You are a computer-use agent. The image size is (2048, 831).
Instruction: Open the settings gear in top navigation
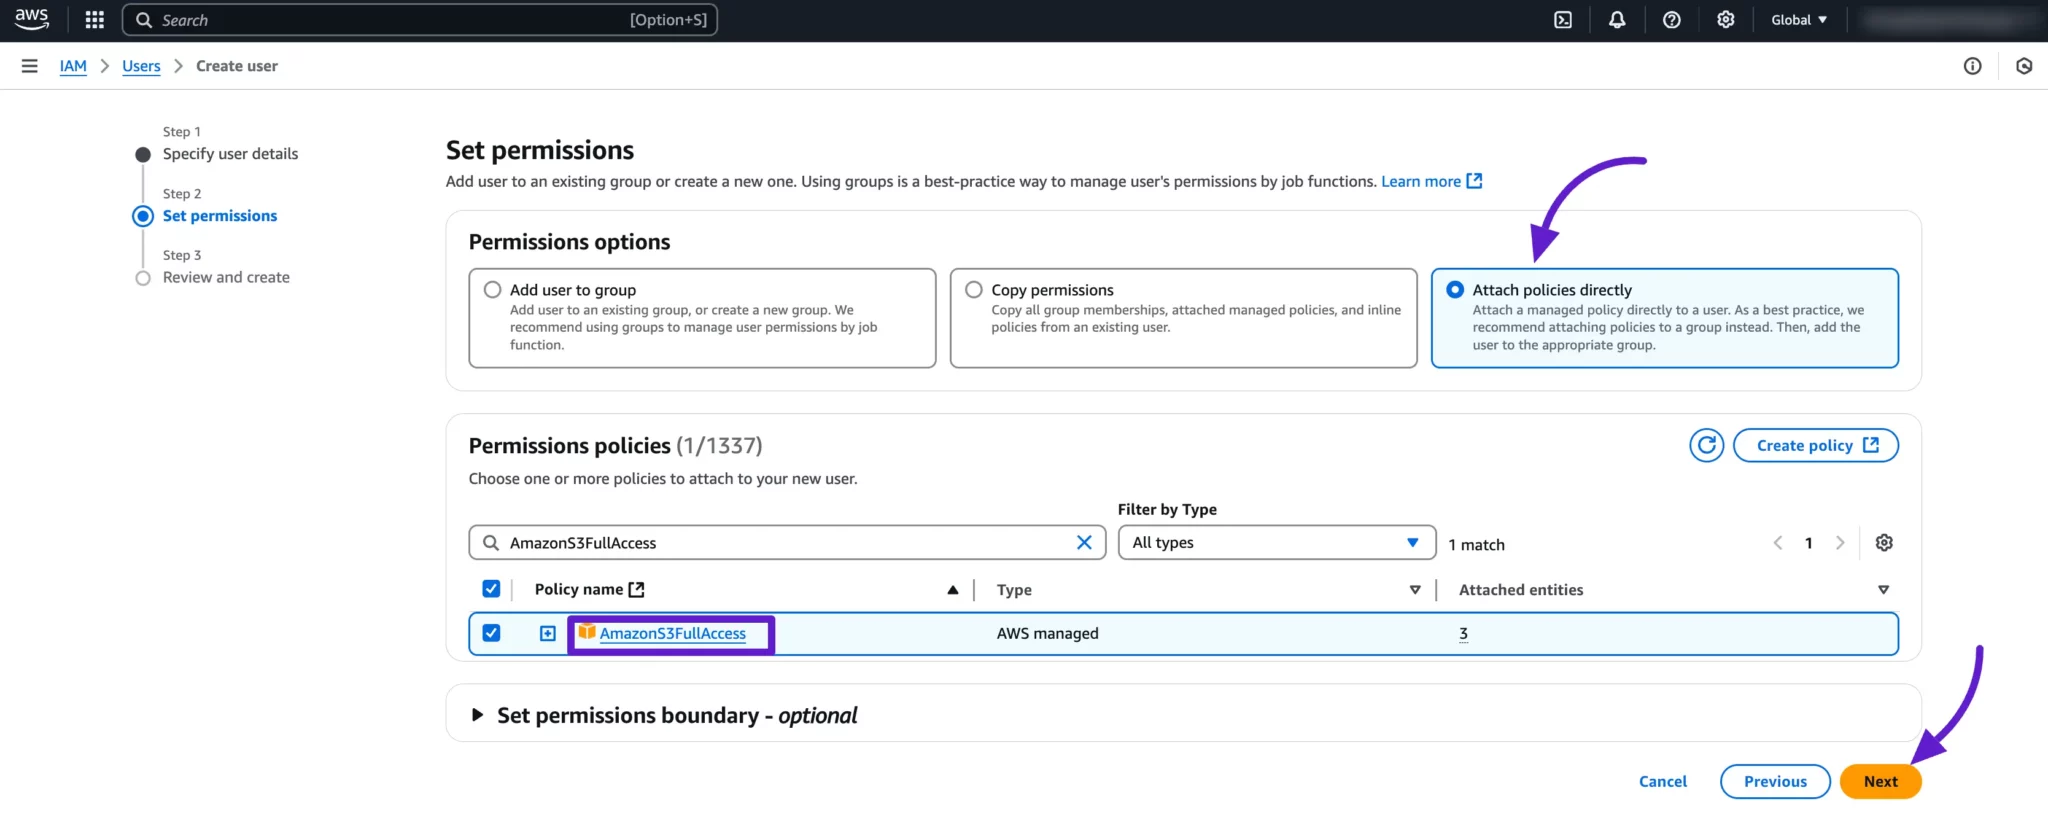pyautogui.click(x=1725, y=20)
